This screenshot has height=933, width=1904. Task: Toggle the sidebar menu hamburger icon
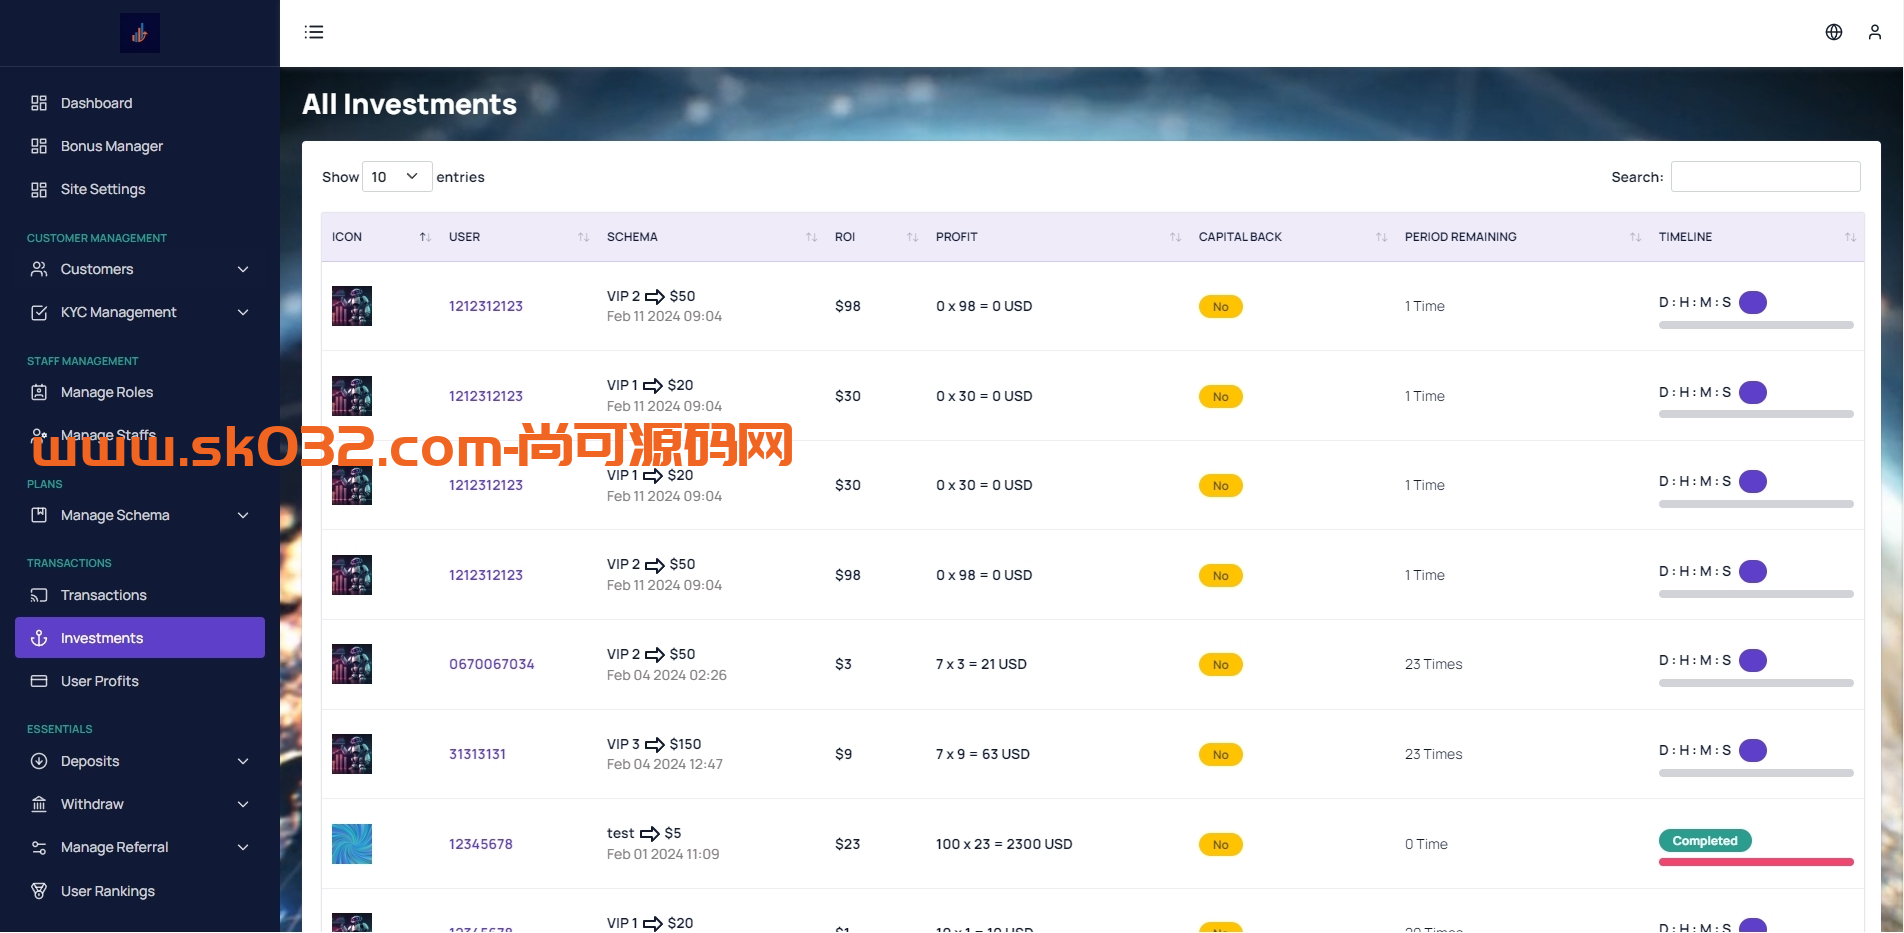pyautogui.click(x=314, y=32)
